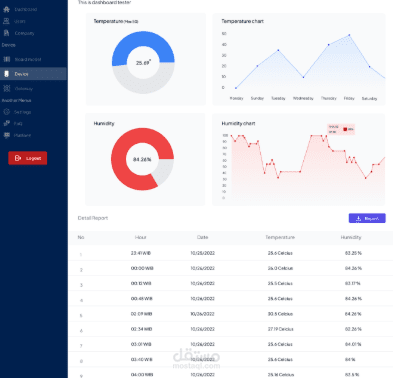393x378 pixels.
Task: Click the Wednesday data point on temperature chart
Action: [303, 77]
